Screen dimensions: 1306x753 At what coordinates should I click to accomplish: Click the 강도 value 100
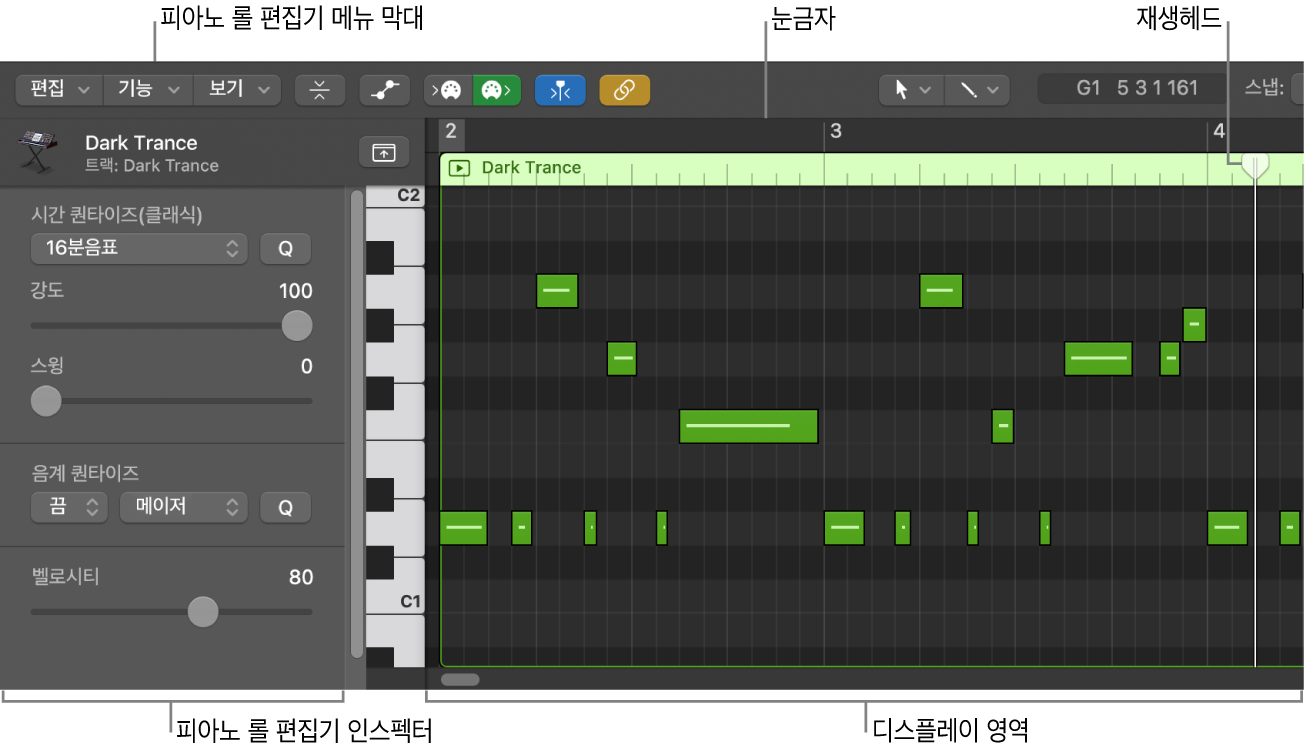pos(296,291)
